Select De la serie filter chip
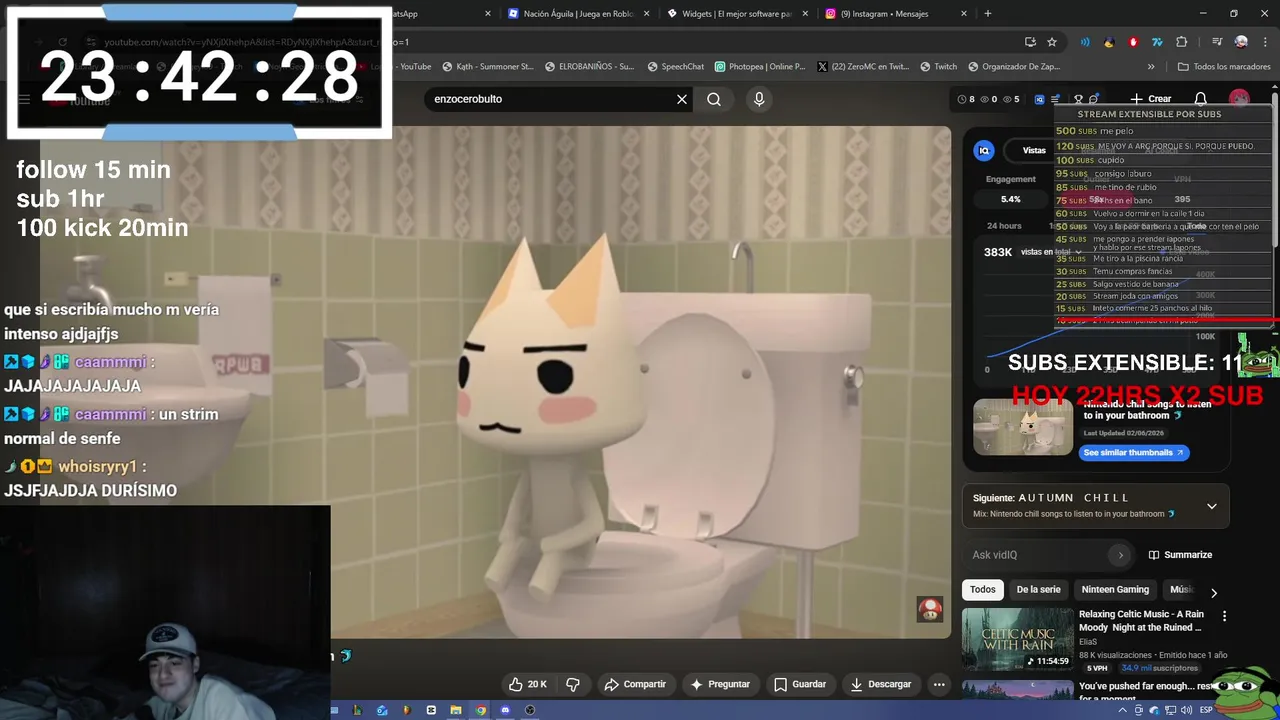 (1038, 589)
